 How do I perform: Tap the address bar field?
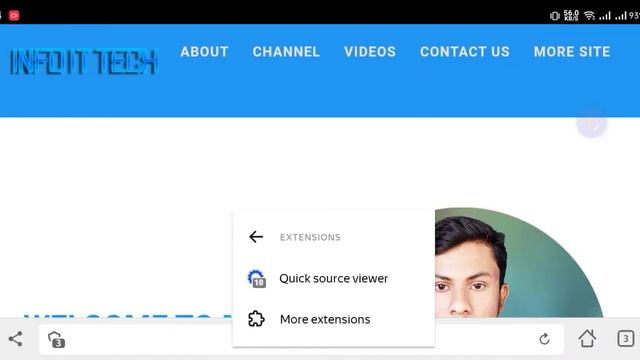(x=301, y=339)
